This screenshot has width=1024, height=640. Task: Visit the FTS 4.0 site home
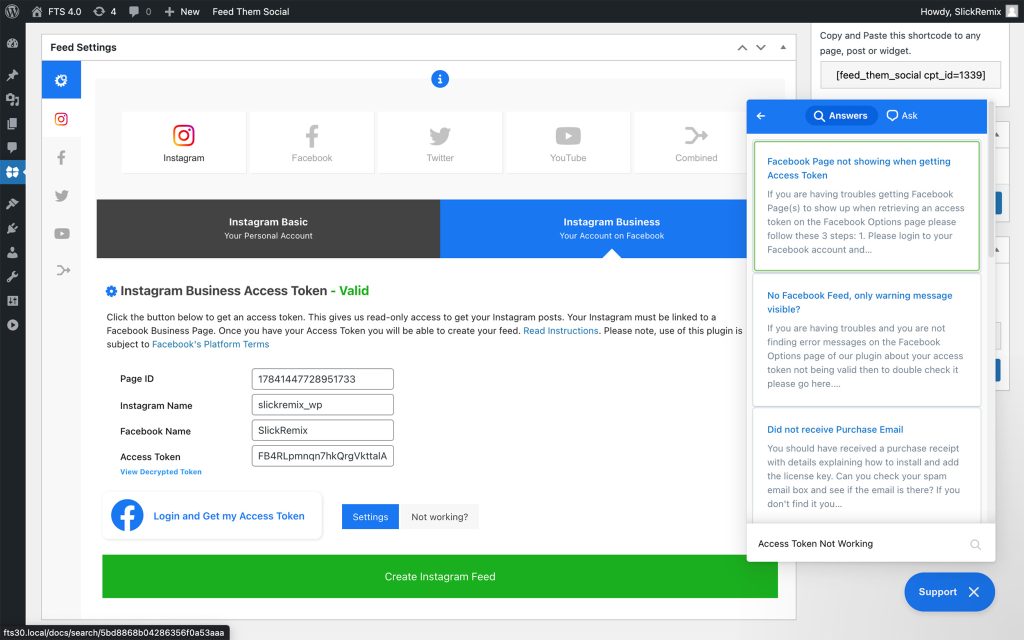pyautogui.click(x=56, y=11)
